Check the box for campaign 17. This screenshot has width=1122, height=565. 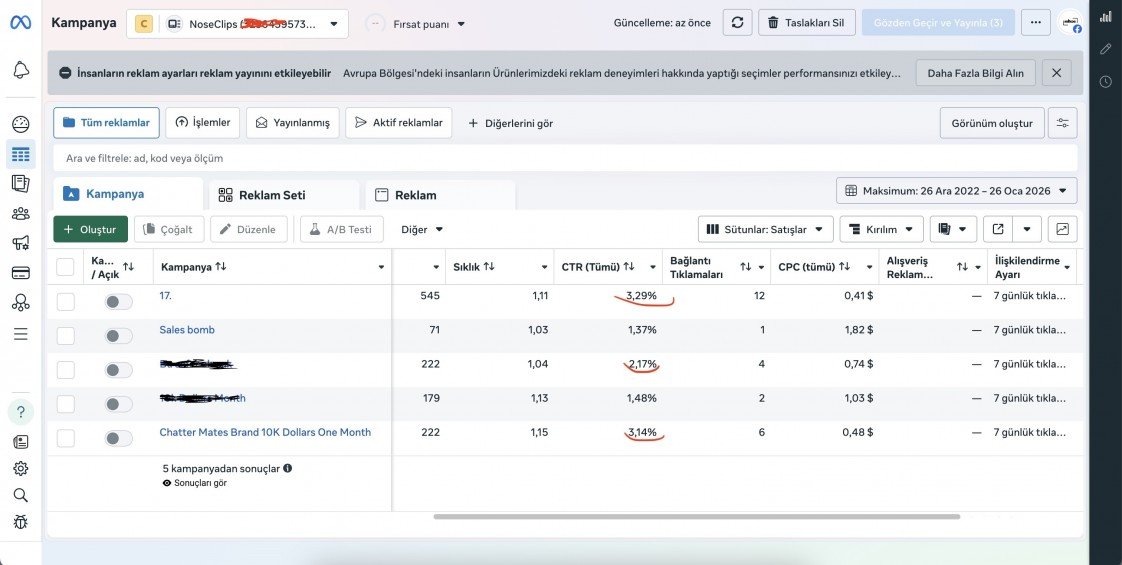click(x=66, y=302)
